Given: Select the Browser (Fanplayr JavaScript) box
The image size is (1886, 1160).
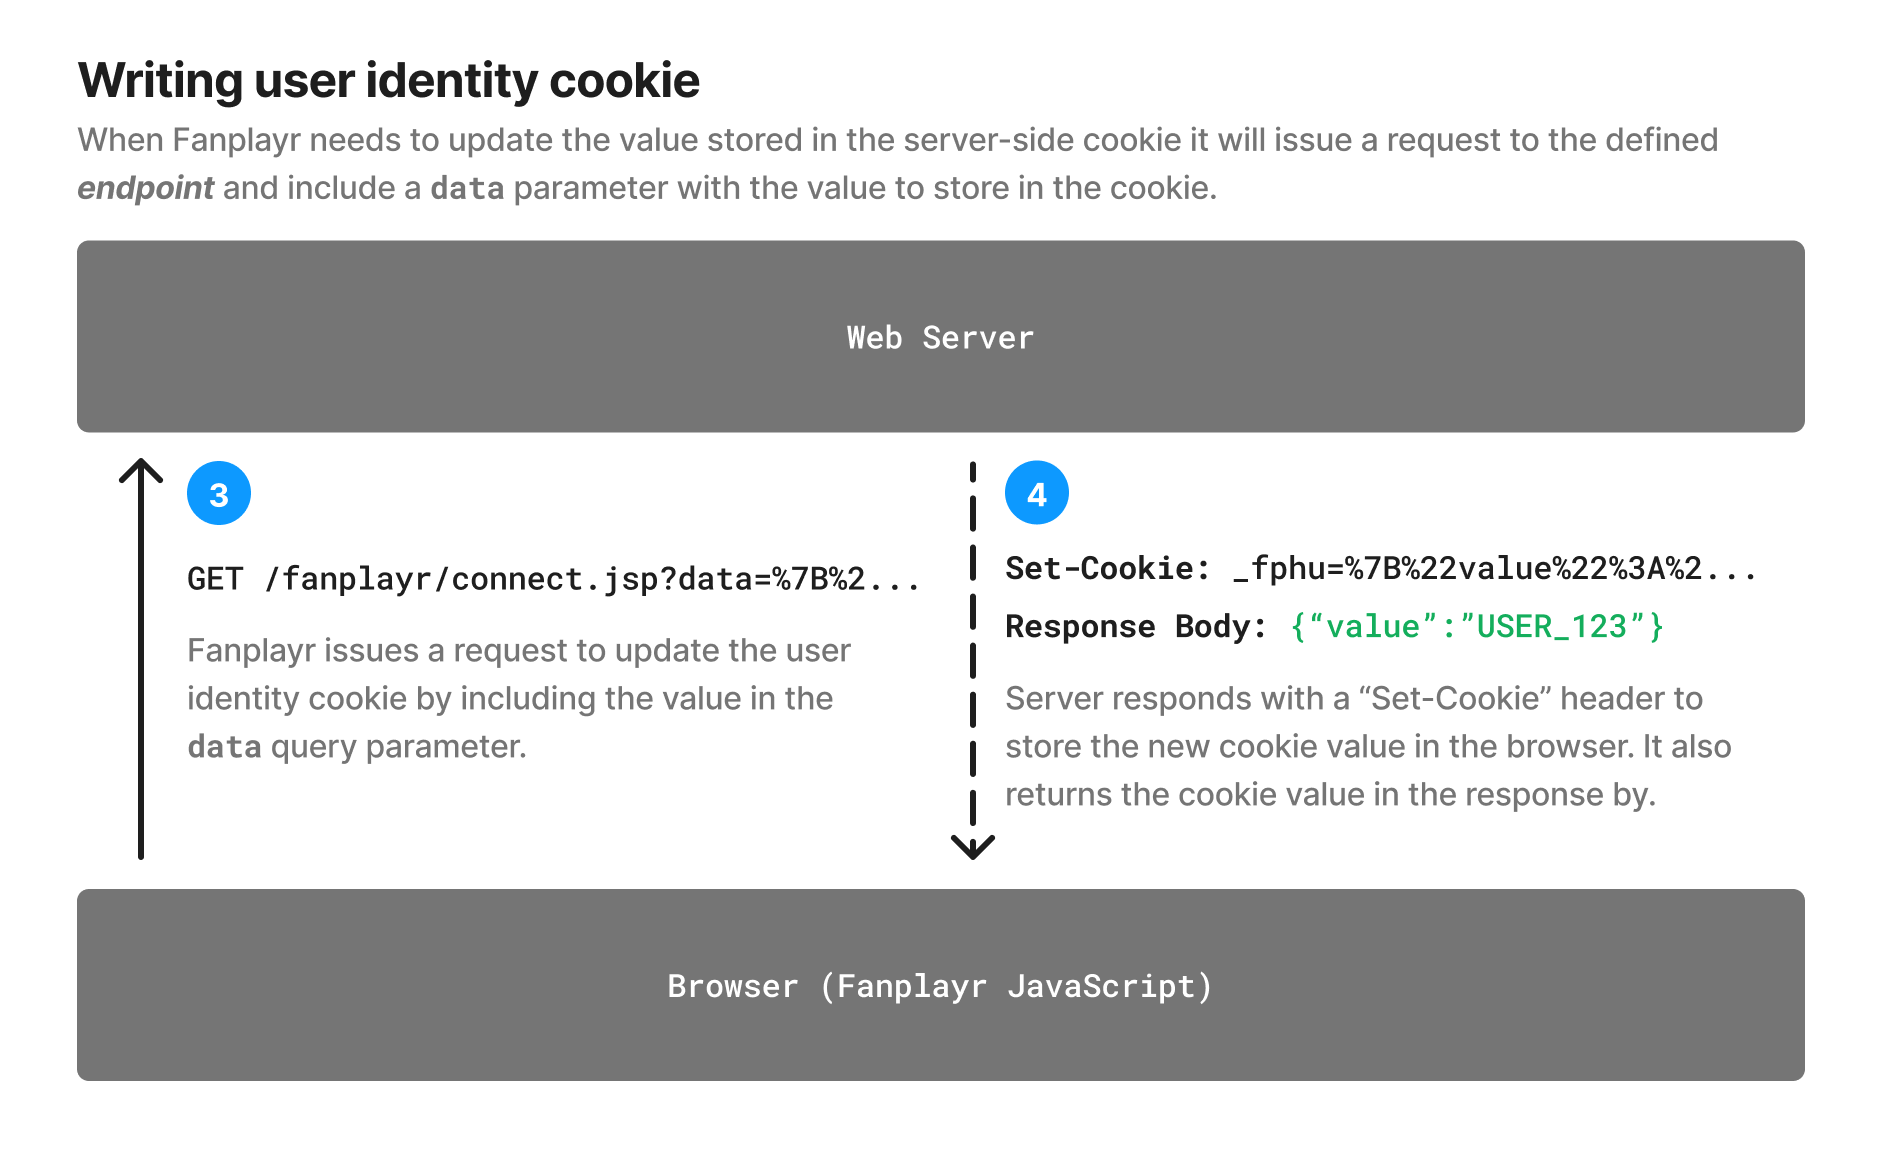Looking at the screenshot, I should point(941,985).
